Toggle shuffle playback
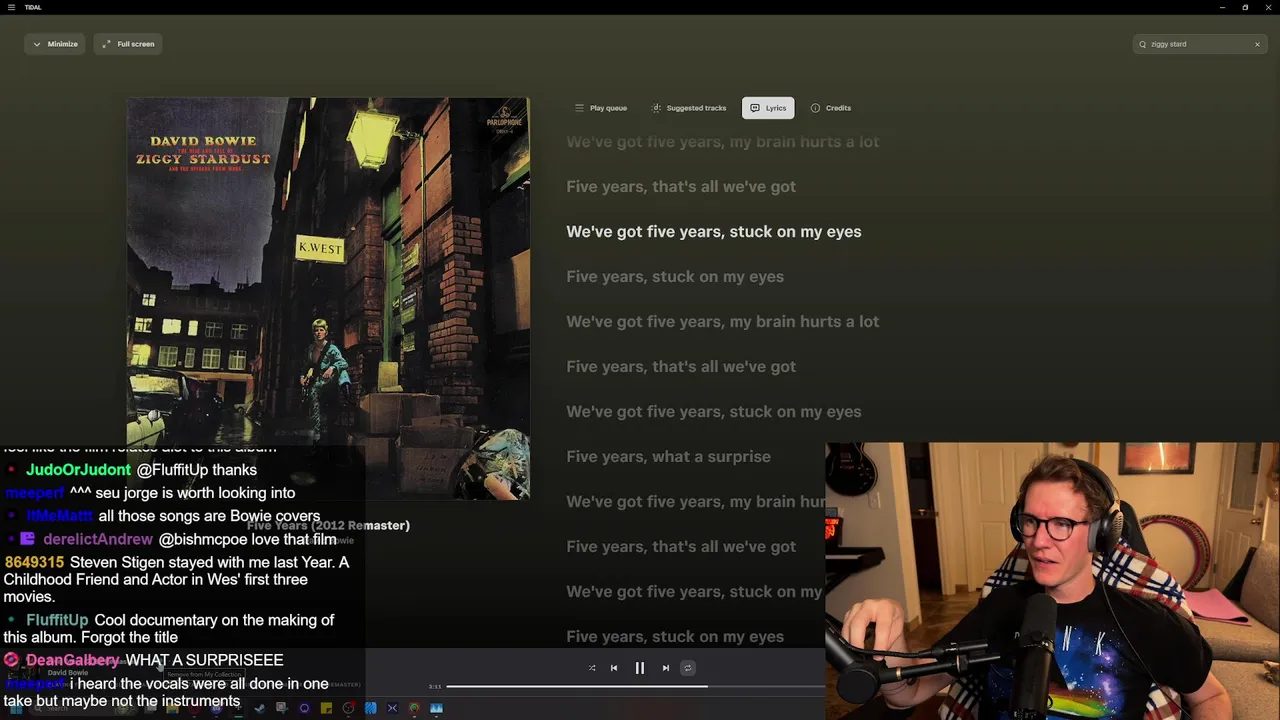This screenshot has width=1280, height=720. [x=592, y=668]
